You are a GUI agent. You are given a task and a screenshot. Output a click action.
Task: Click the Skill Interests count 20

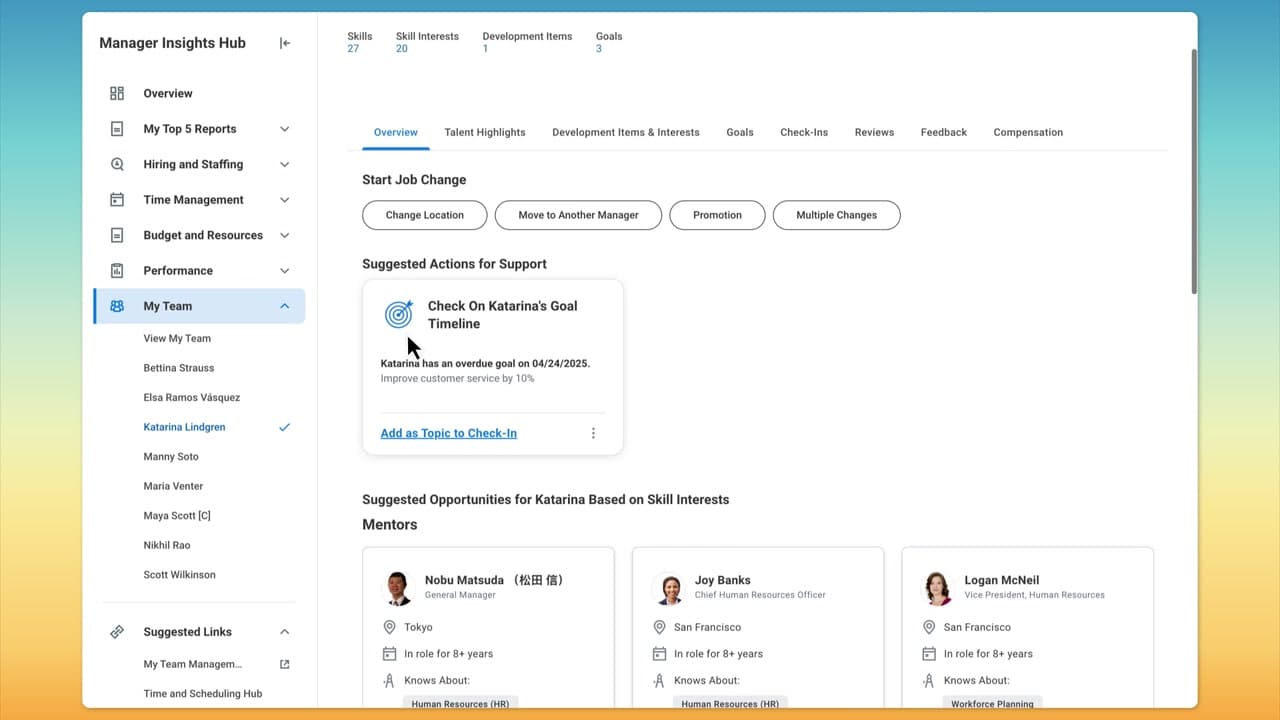click(x=402, y=48)
